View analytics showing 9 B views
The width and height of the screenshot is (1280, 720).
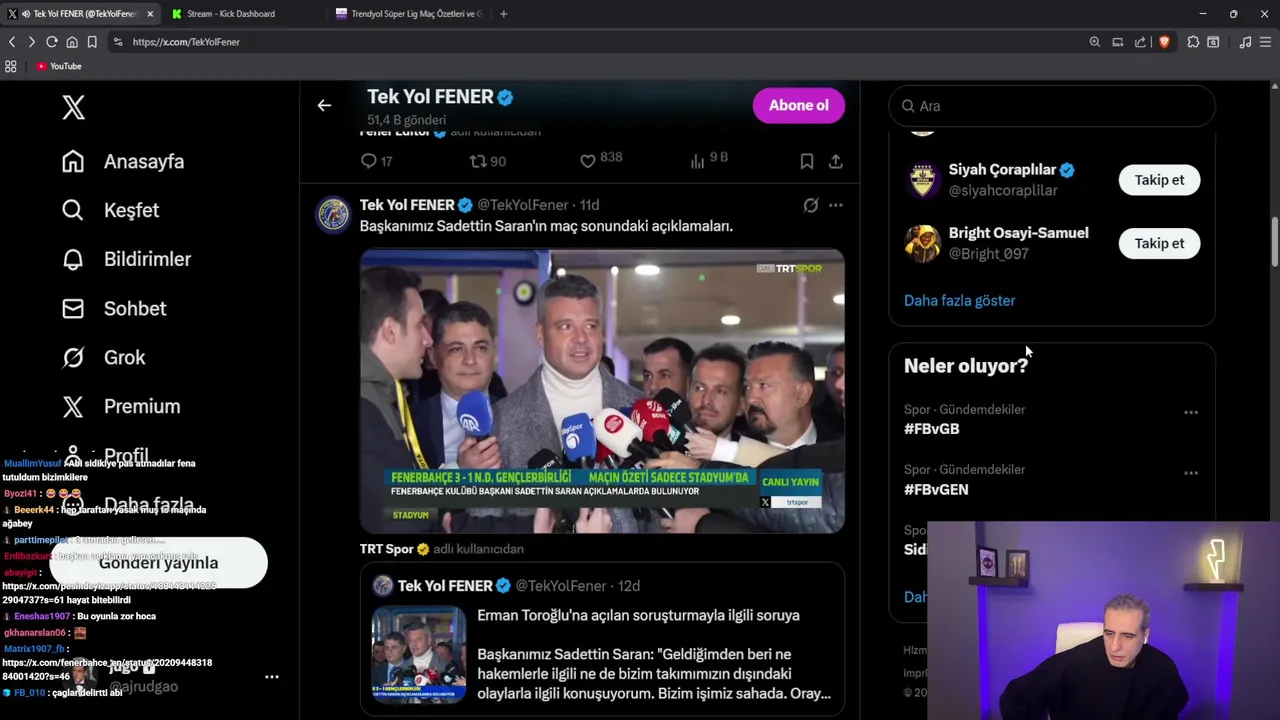point(709,159)
